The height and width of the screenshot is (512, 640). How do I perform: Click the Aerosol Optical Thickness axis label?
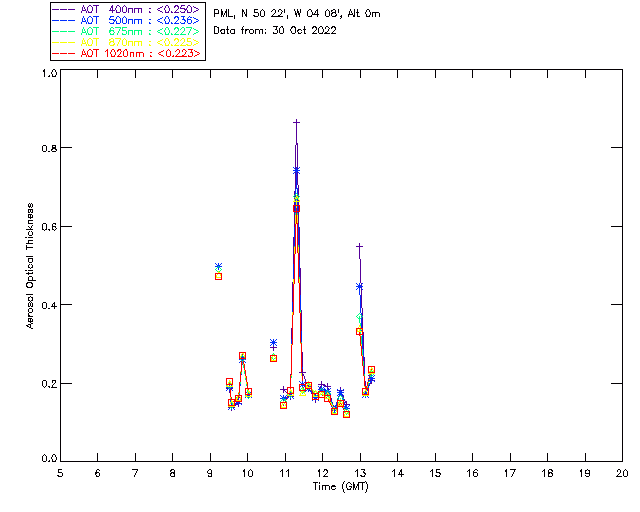click(x=30, y=266)
